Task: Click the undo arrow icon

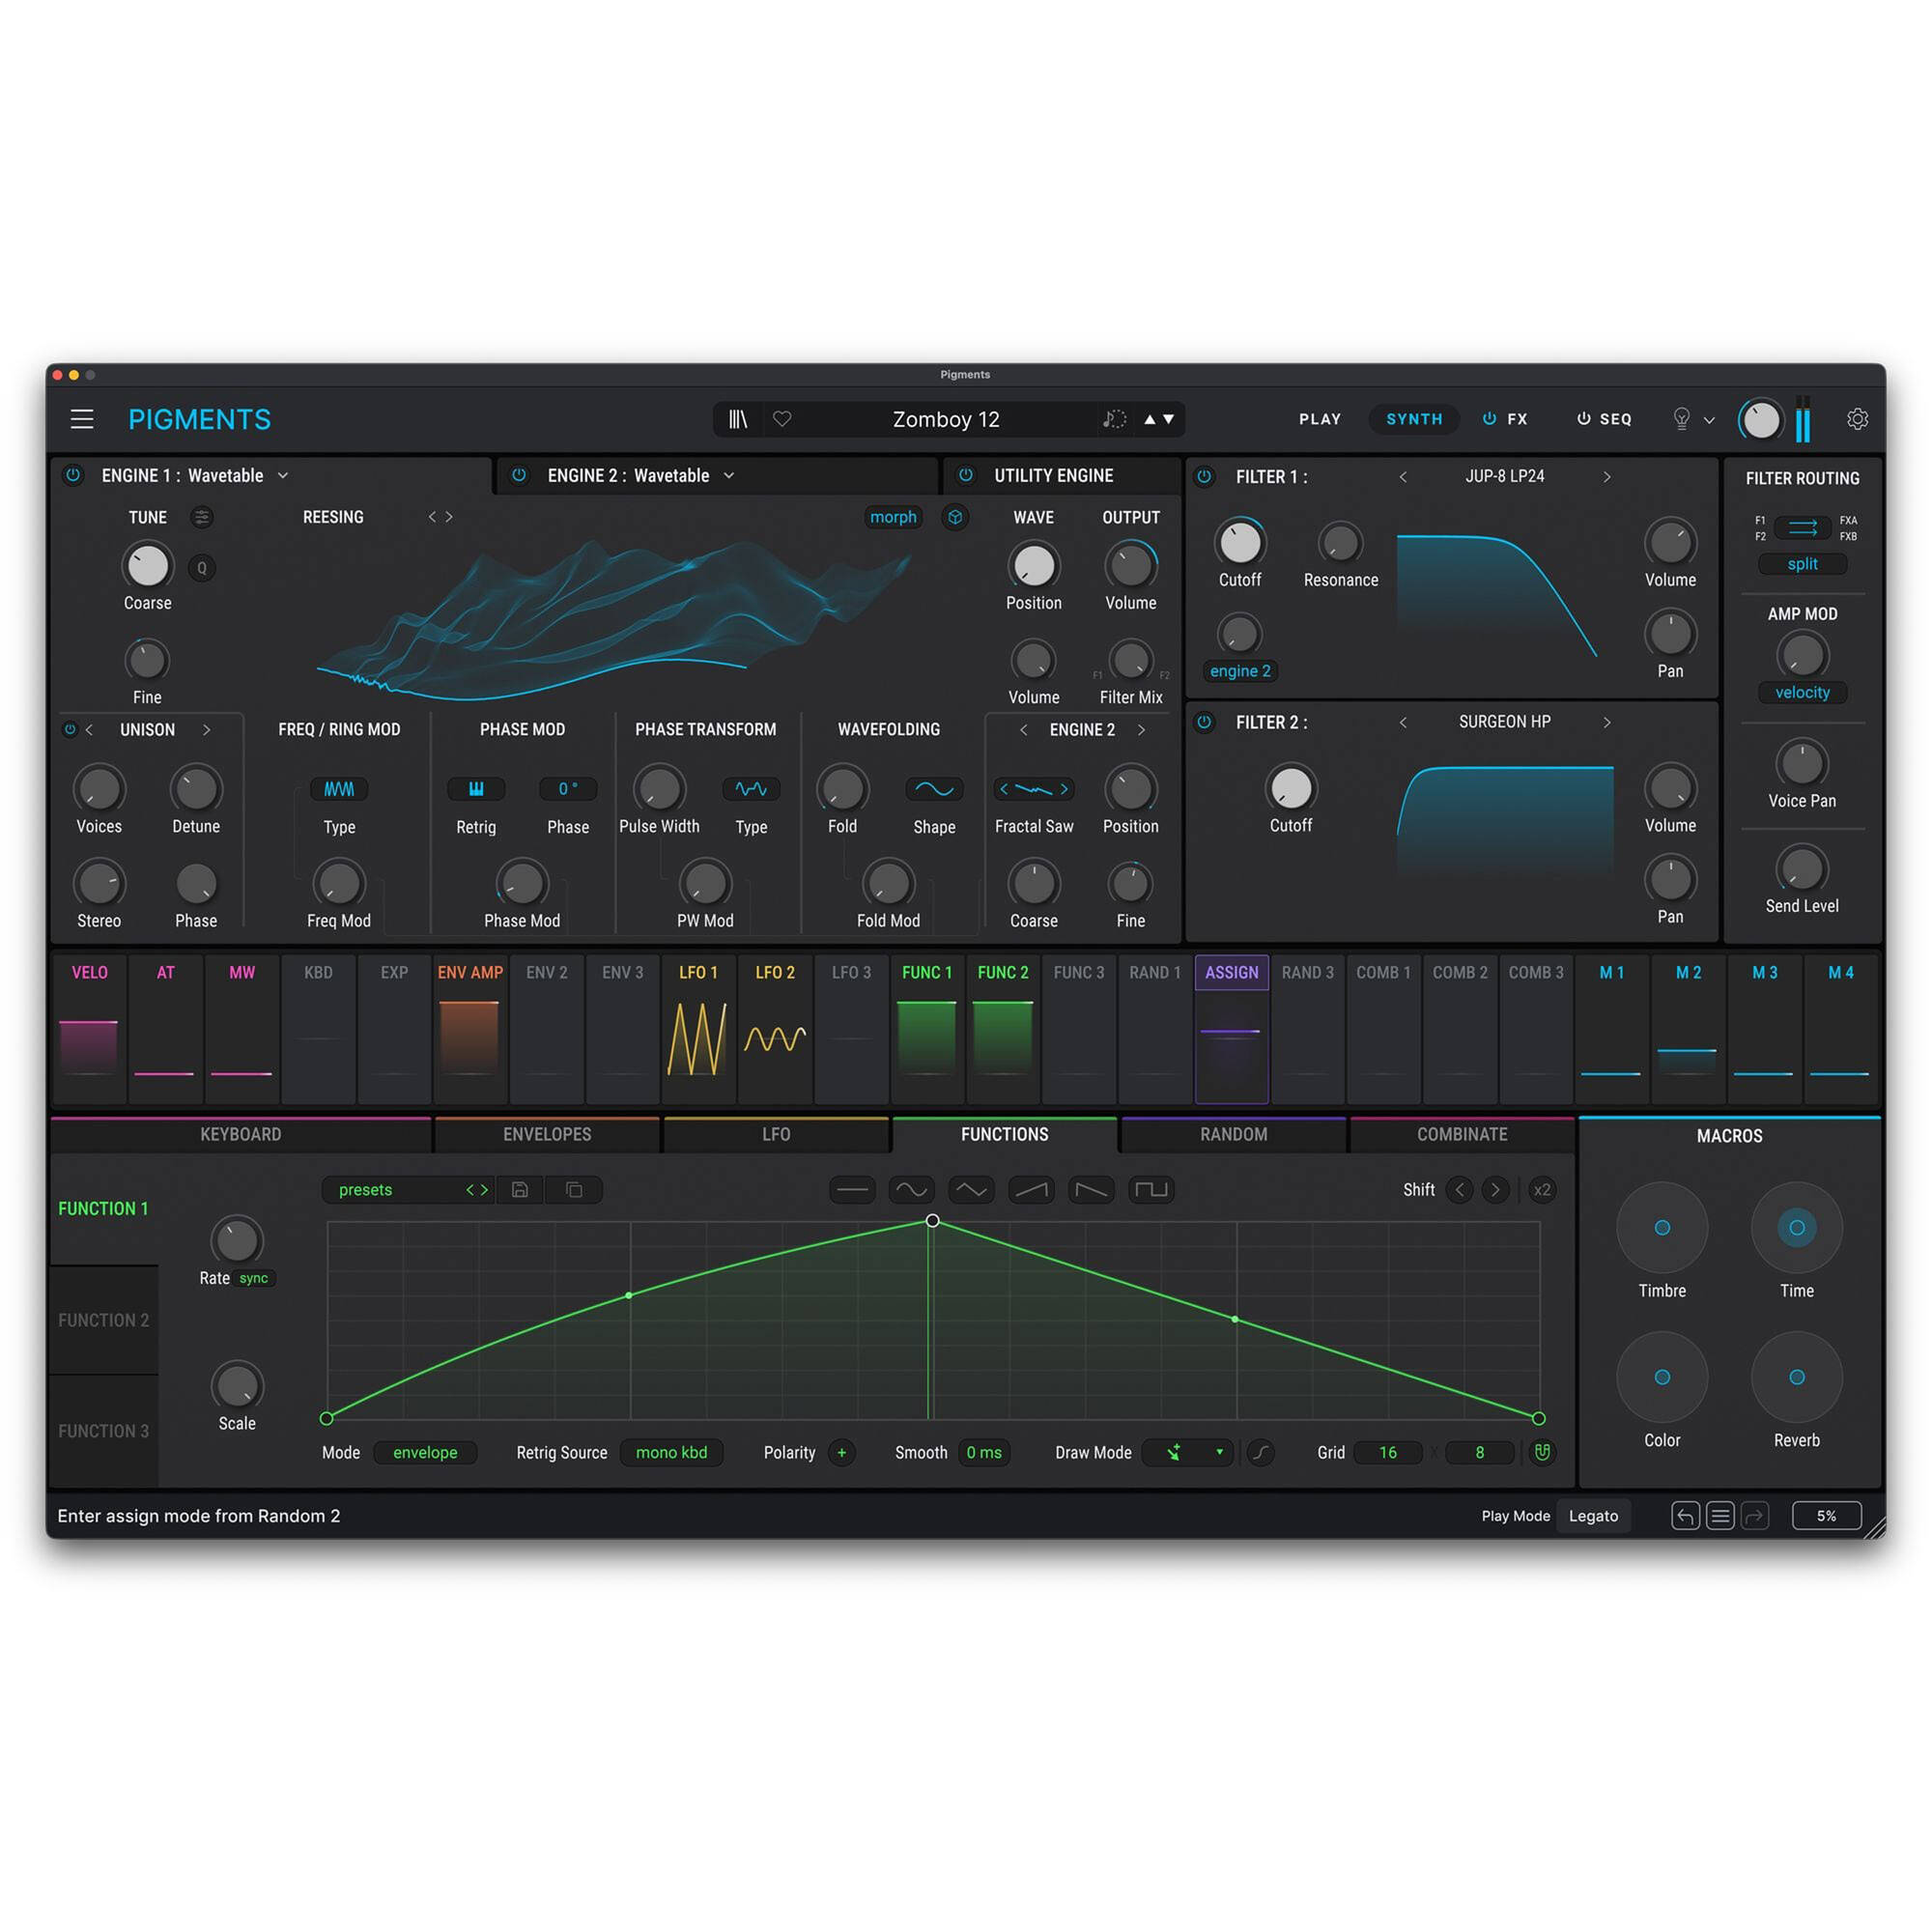Action: tap(1685, 1516)
